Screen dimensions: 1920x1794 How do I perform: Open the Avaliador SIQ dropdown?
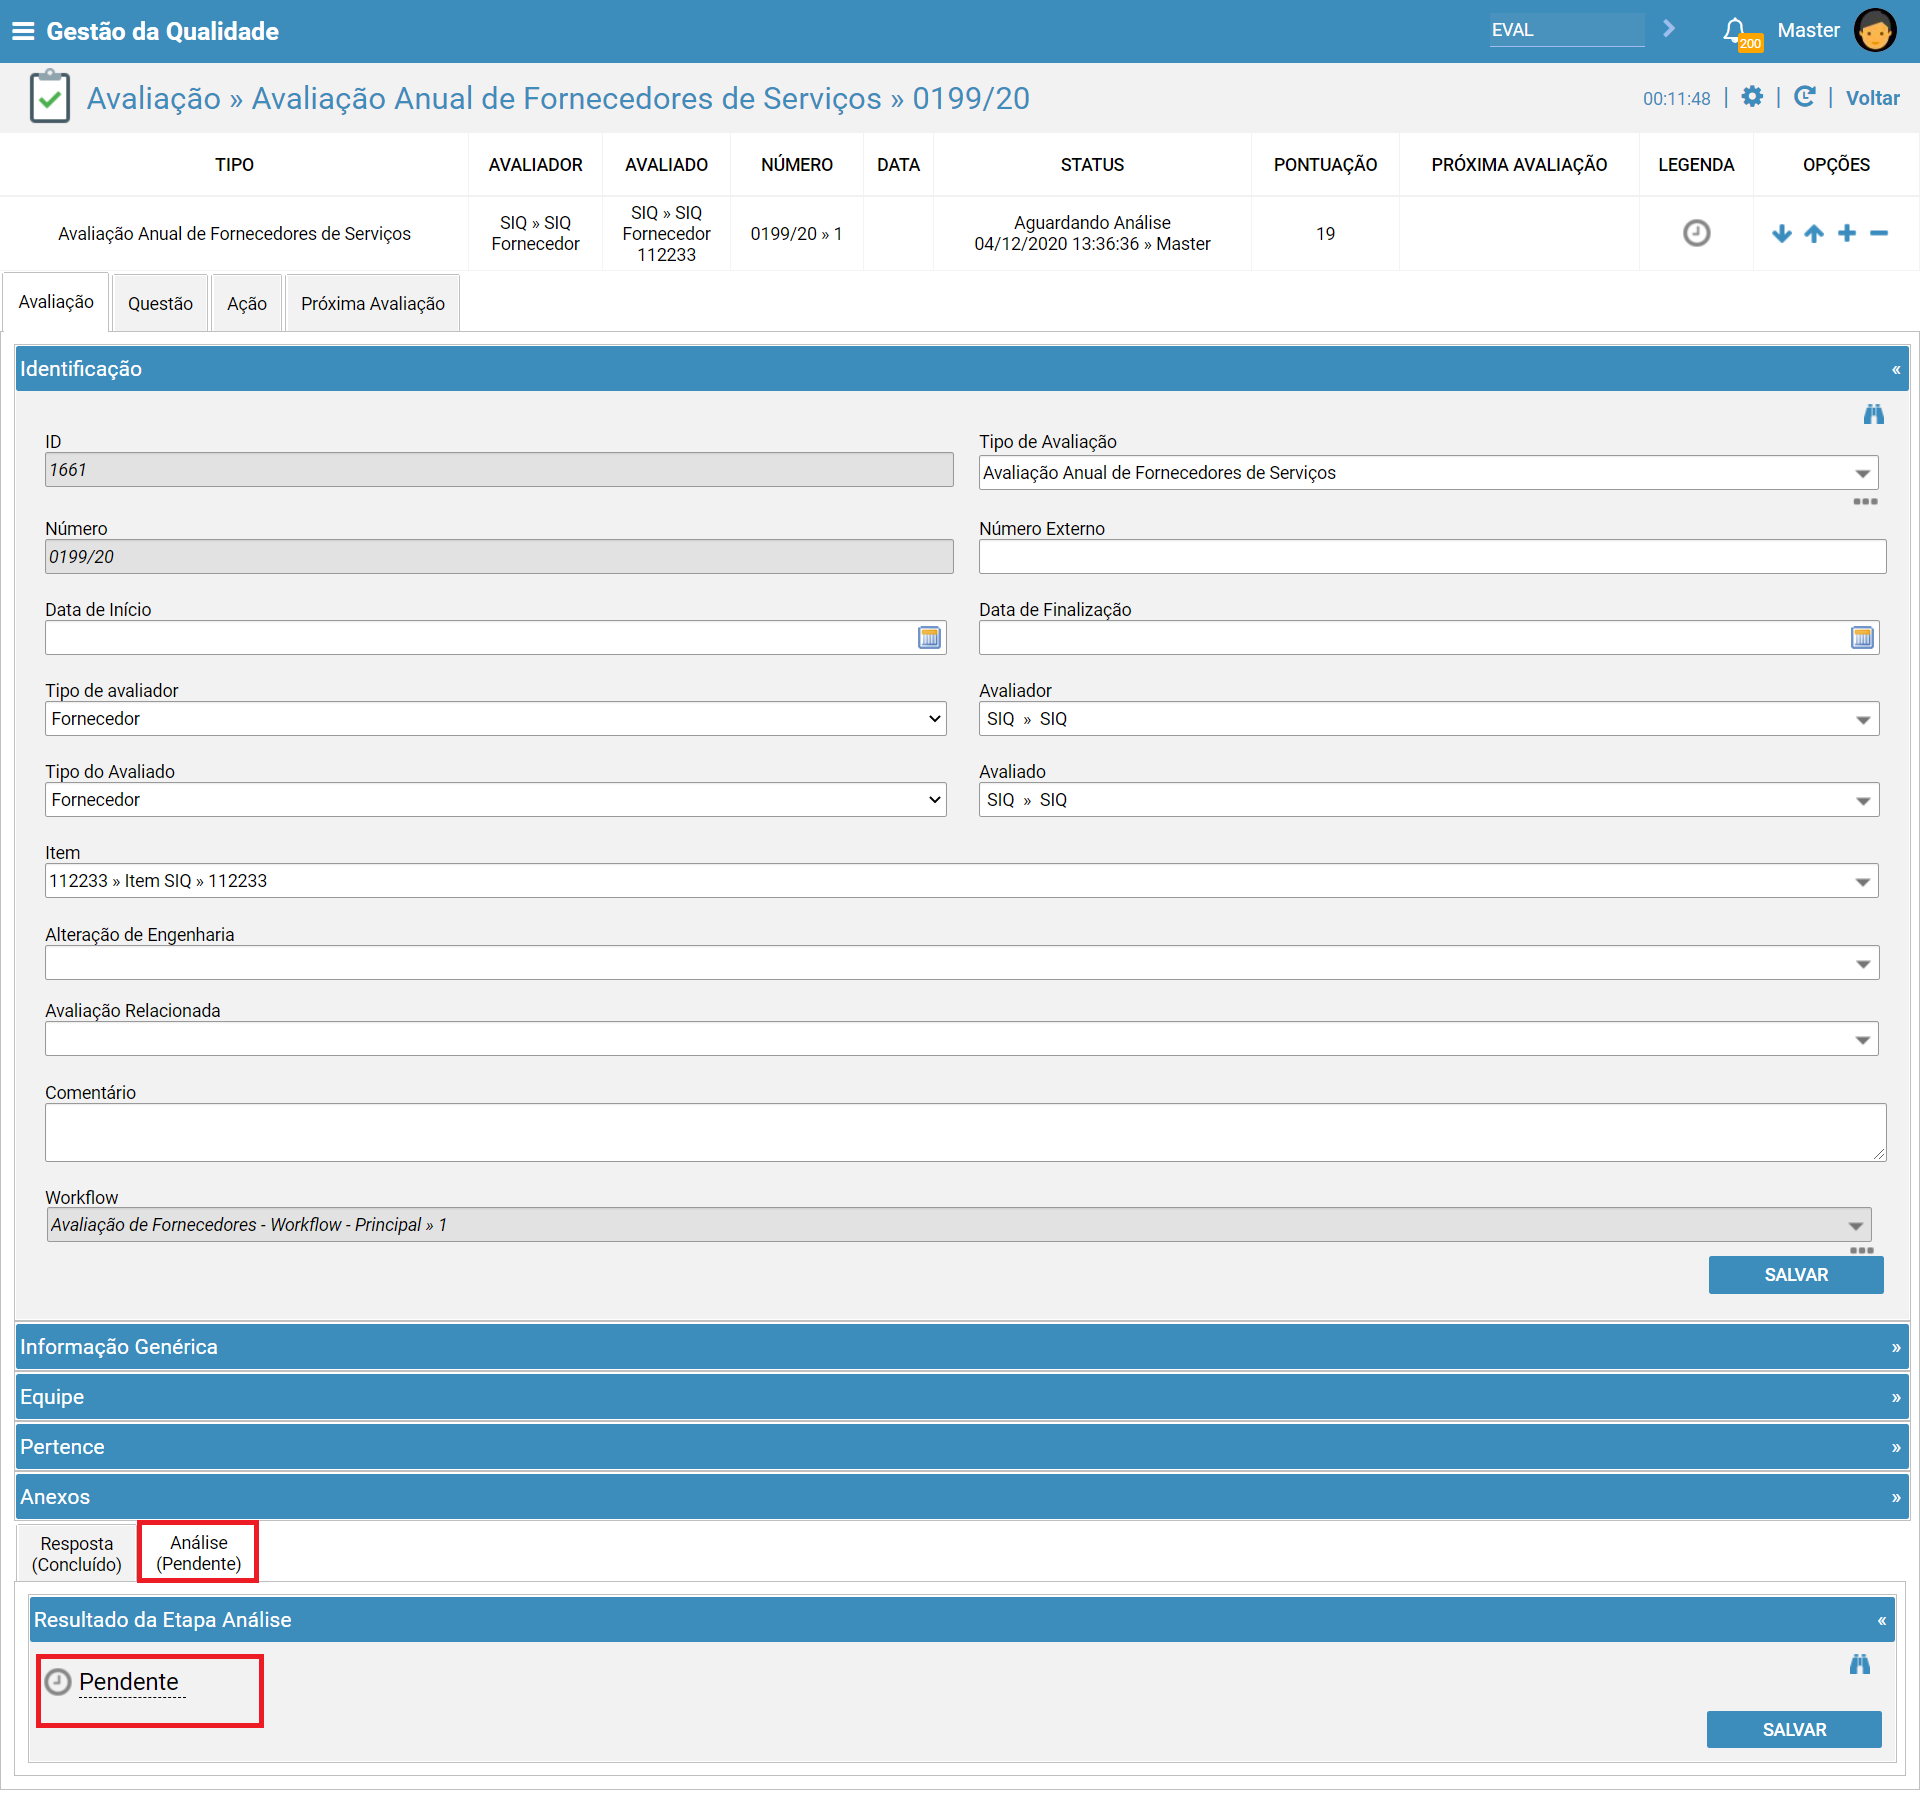[1428, 719]
